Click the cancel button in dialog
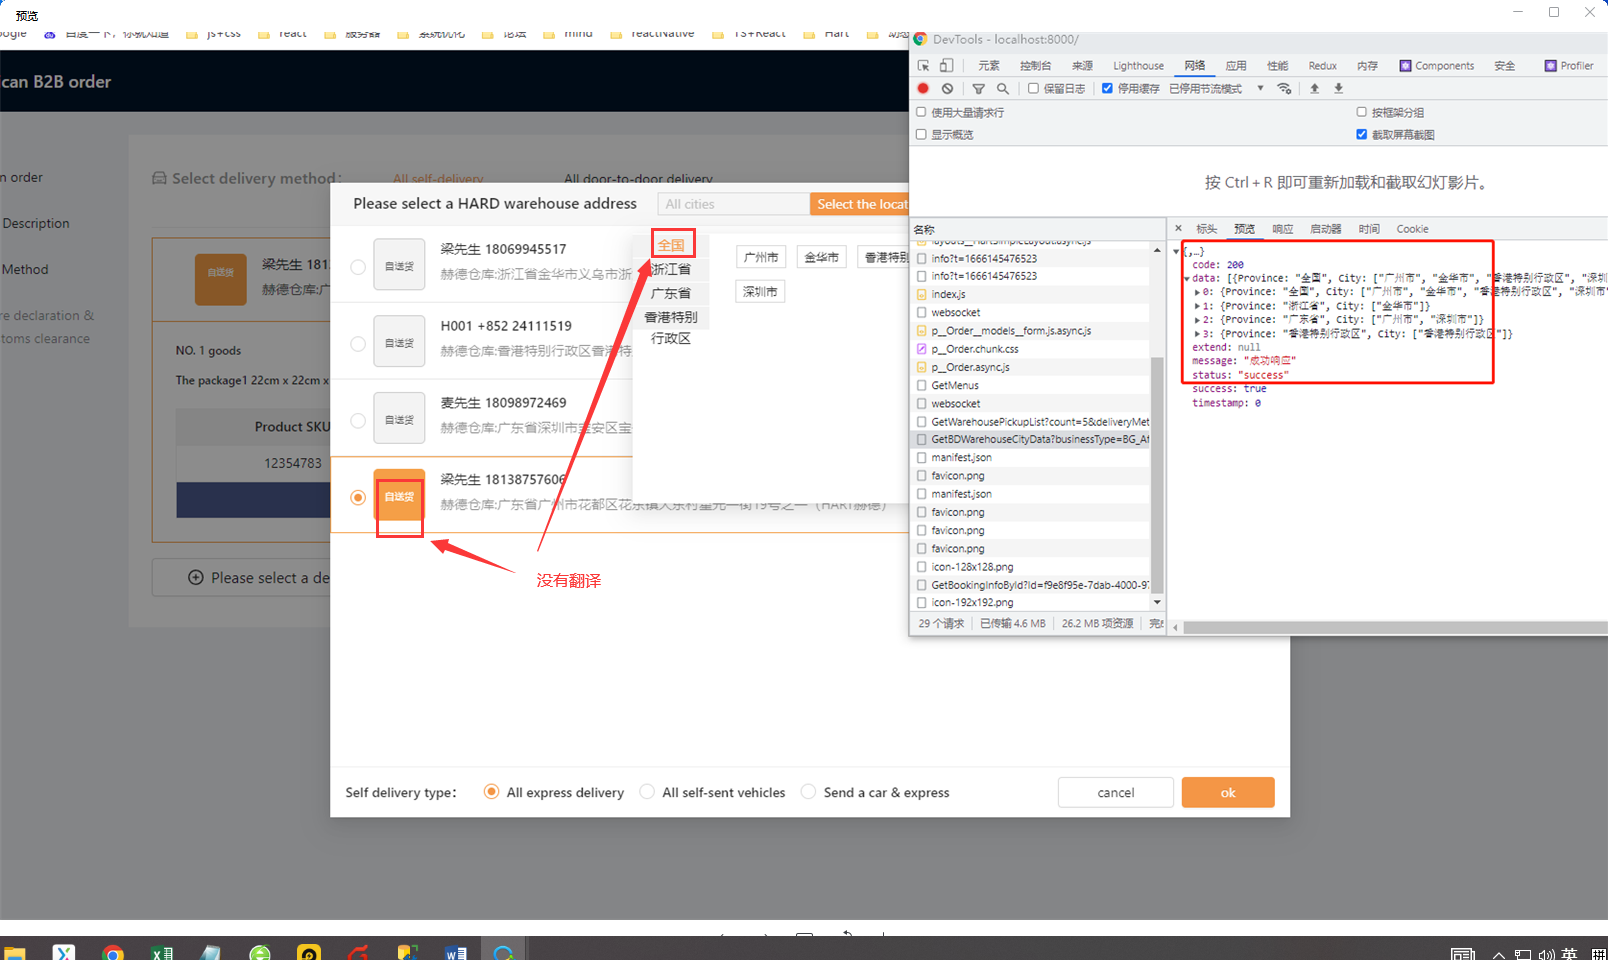Image resolution: width=1608 pixels, height=960 pixels. point(1115,792)
